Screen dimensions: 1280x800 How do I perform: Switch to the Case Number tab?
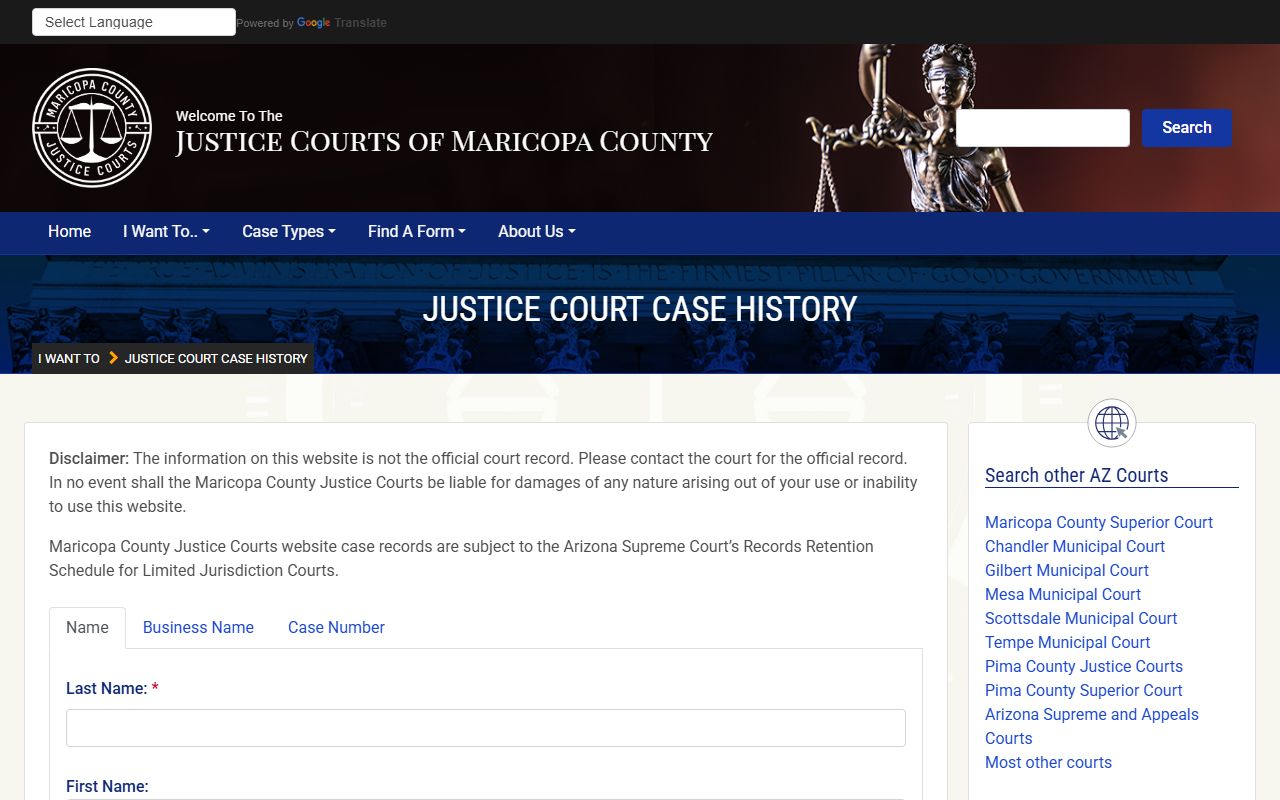point(336,627)
